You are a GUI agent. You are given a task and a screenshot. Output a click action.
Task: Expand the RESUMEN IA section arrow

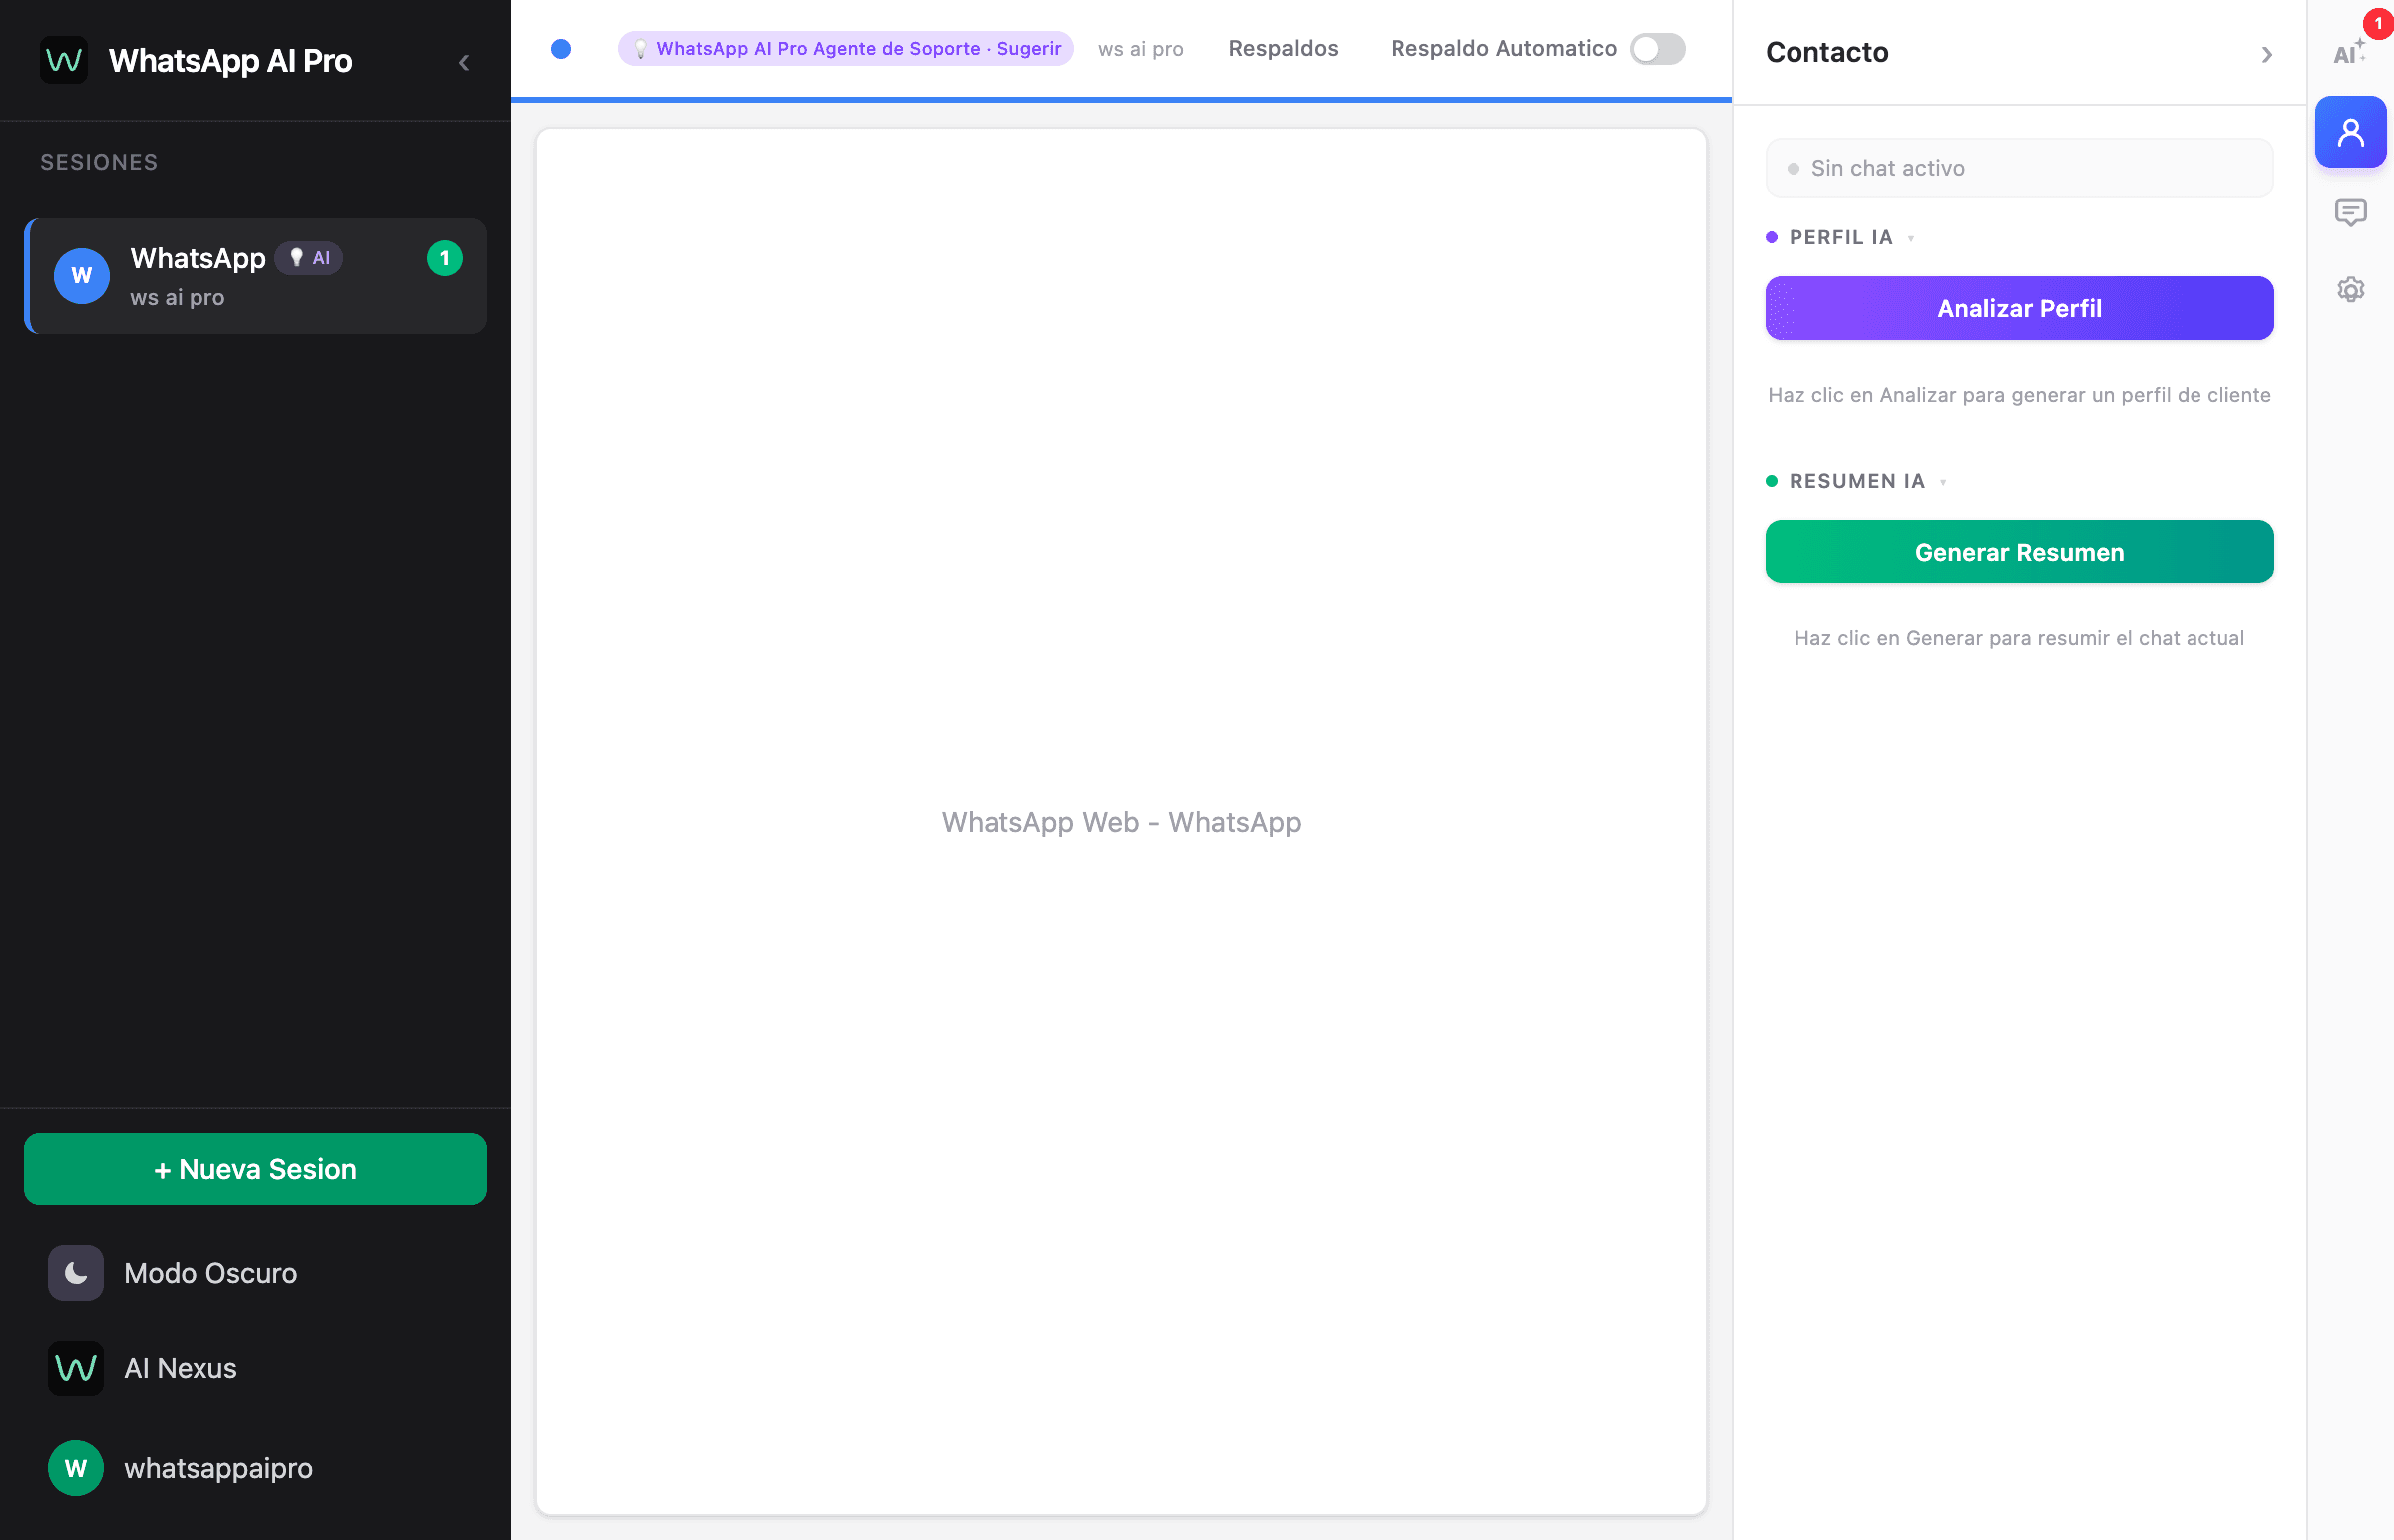1943,481
